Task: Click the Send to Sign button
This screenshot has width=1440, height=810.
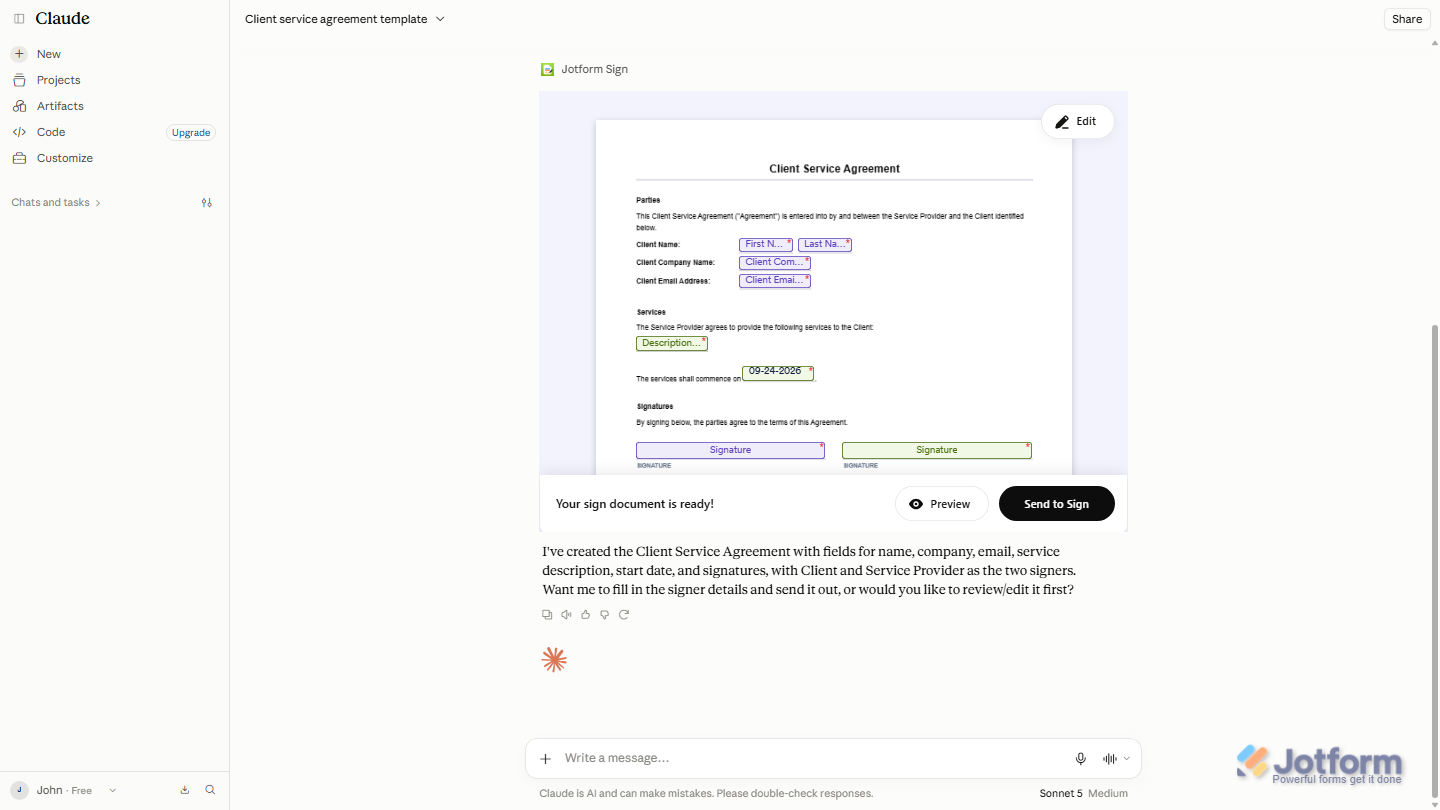Action: tap(1056, 504)
